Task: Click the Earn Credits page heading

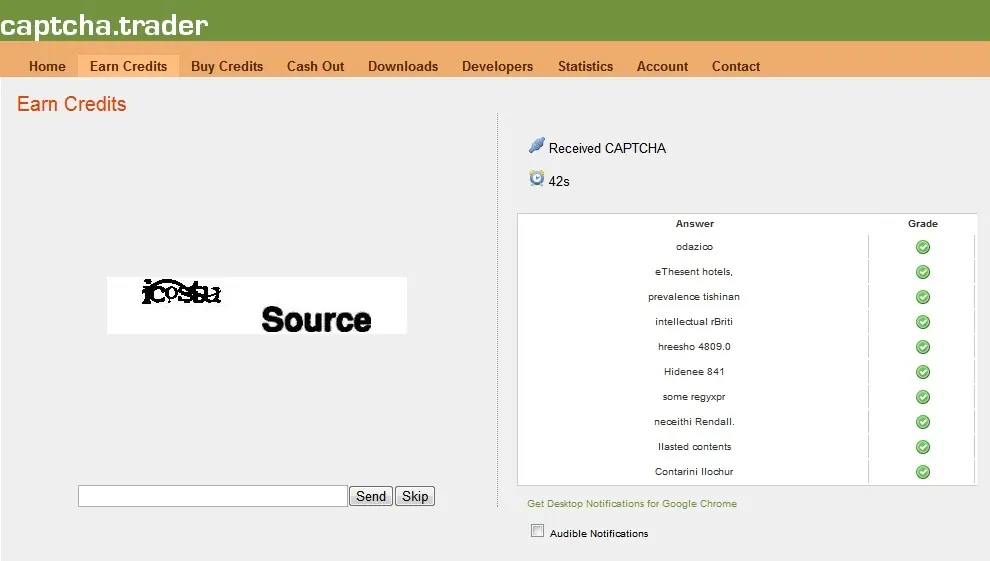Action: [x=71, y=104]
